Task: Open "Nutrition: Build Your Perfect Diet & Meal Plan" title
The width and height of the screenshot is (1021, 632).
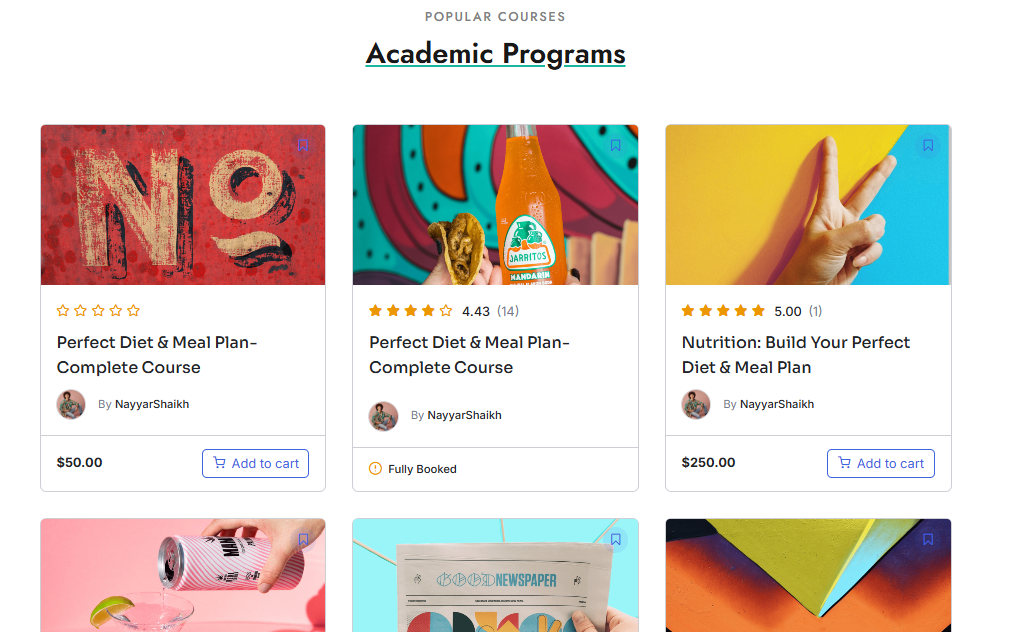Action: click(795, 355)
